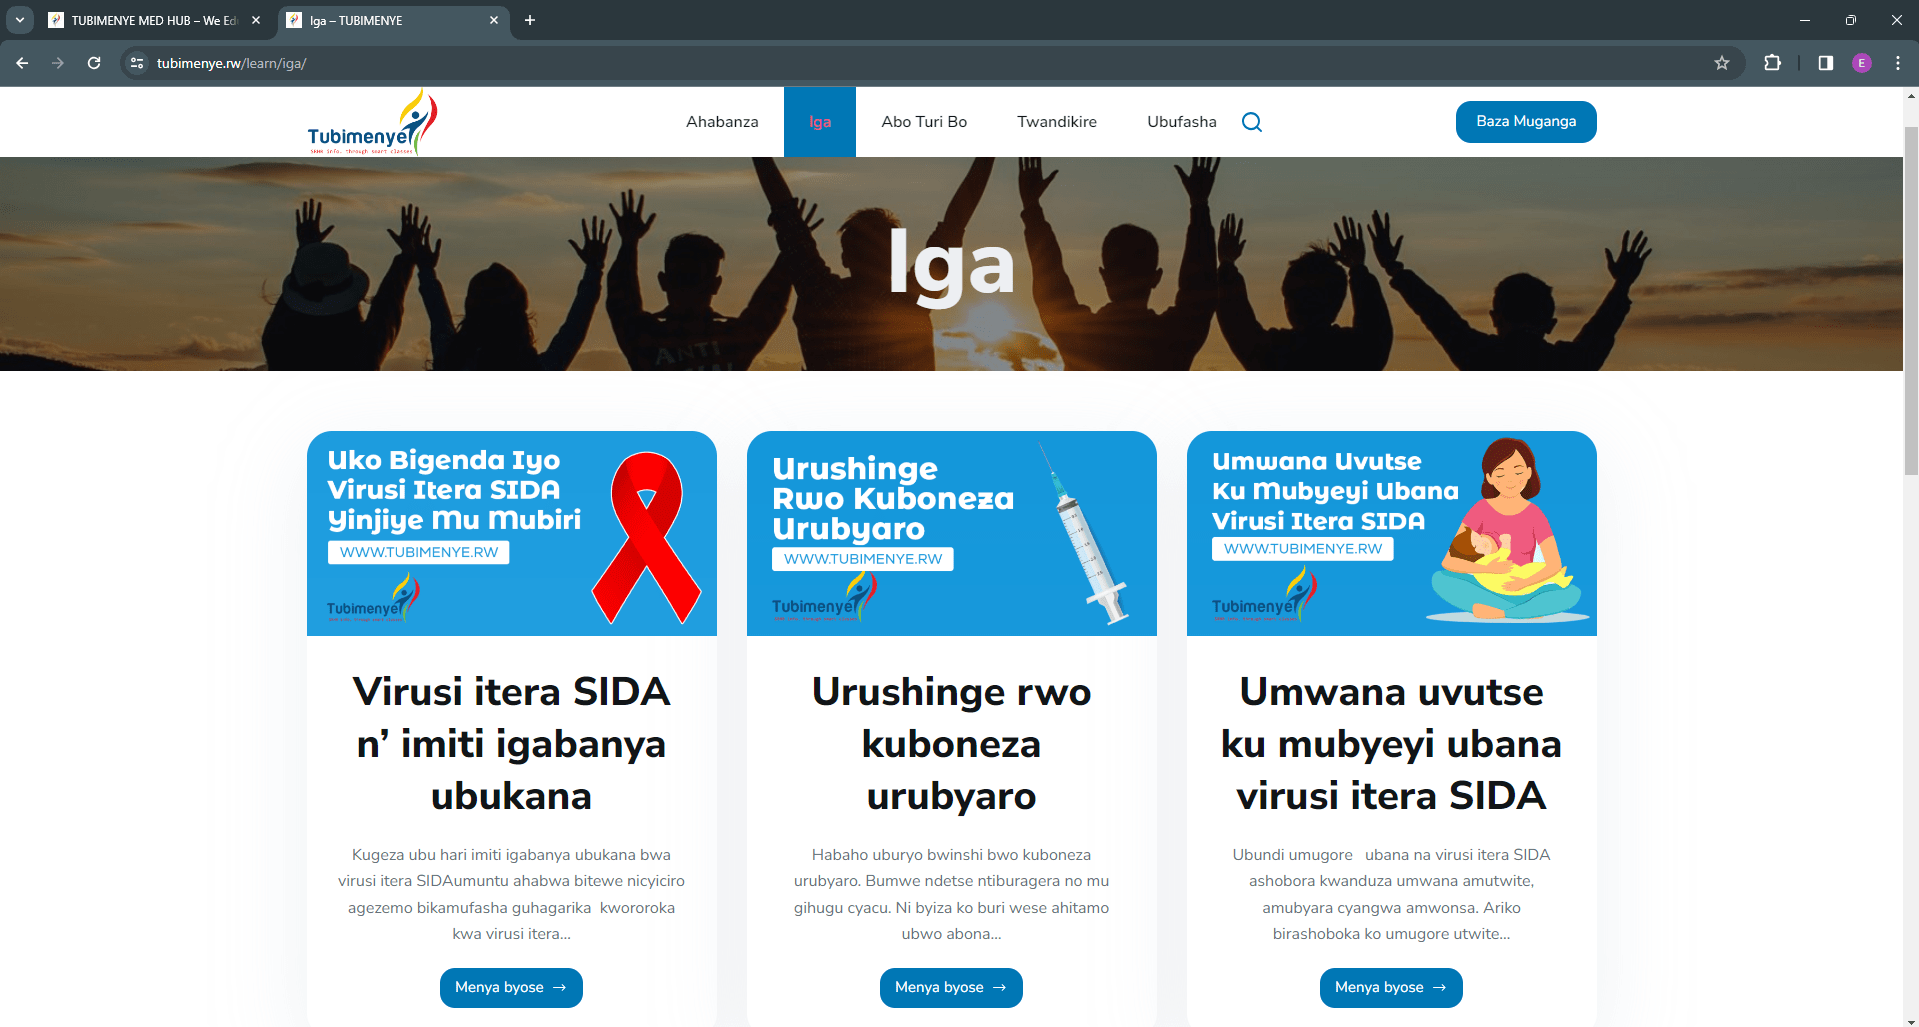
Task: Go back using the back arrow
Action: [x=22, y=63]
